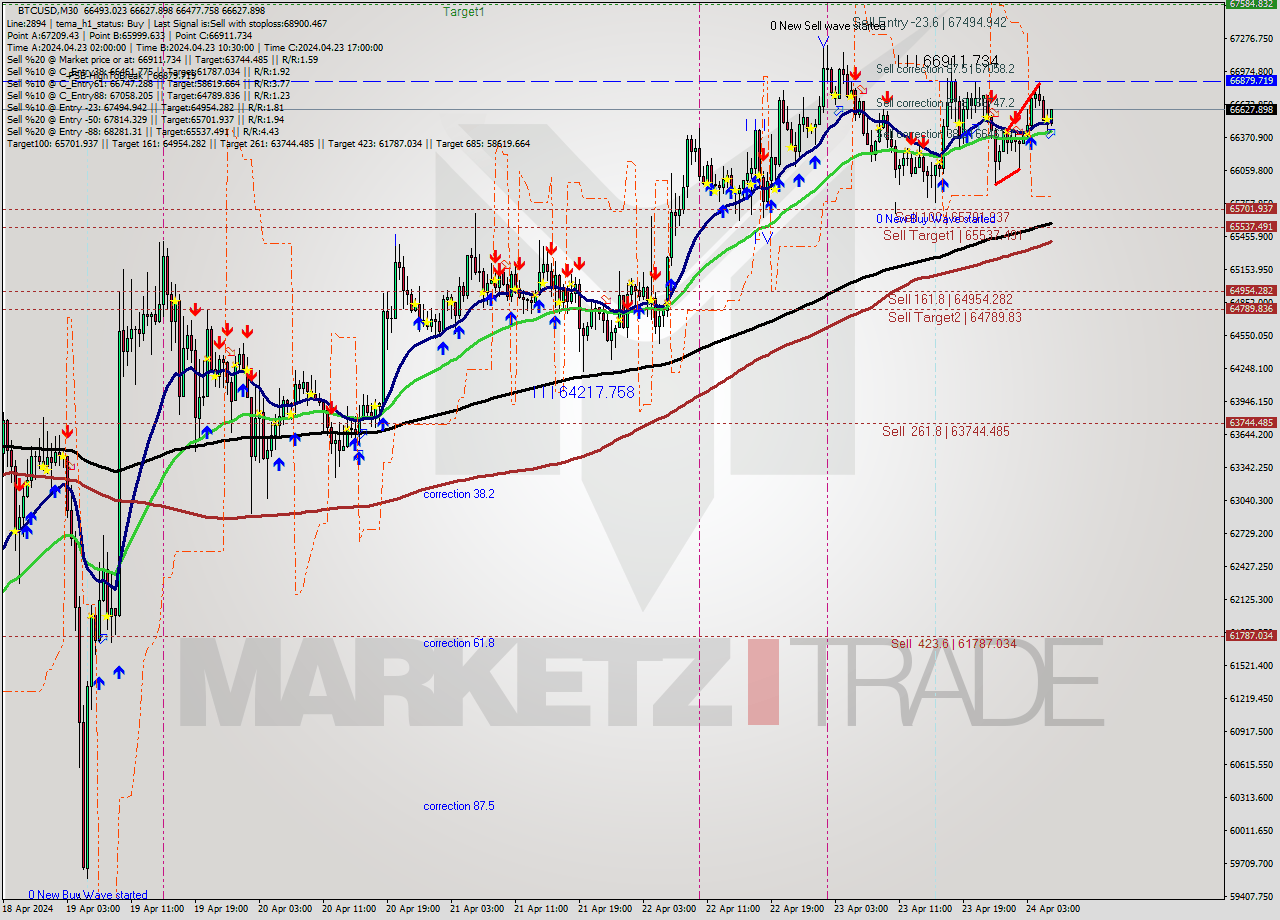Select '21 Apr 03:00' on time axis
This screenshot has width=1280, height=920.
tap(476, 909)
